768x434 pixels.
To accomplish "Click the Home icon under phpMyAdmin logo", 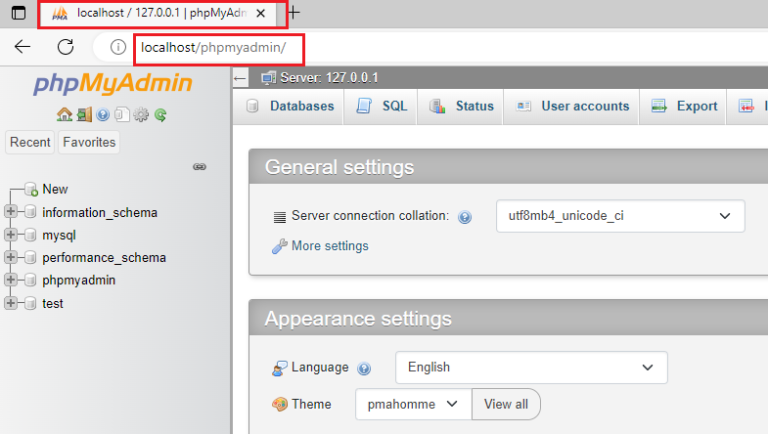I will pos(64,115).
